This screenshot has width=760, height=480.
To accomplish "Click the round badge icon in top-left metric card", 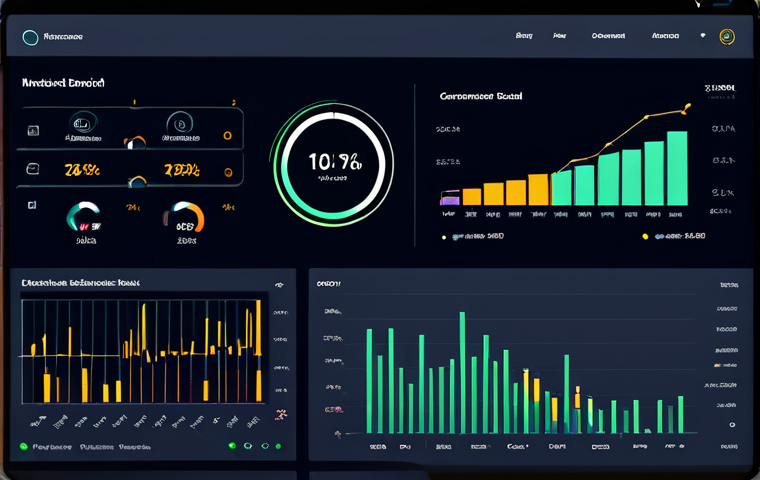I will (x=81, y=122).
